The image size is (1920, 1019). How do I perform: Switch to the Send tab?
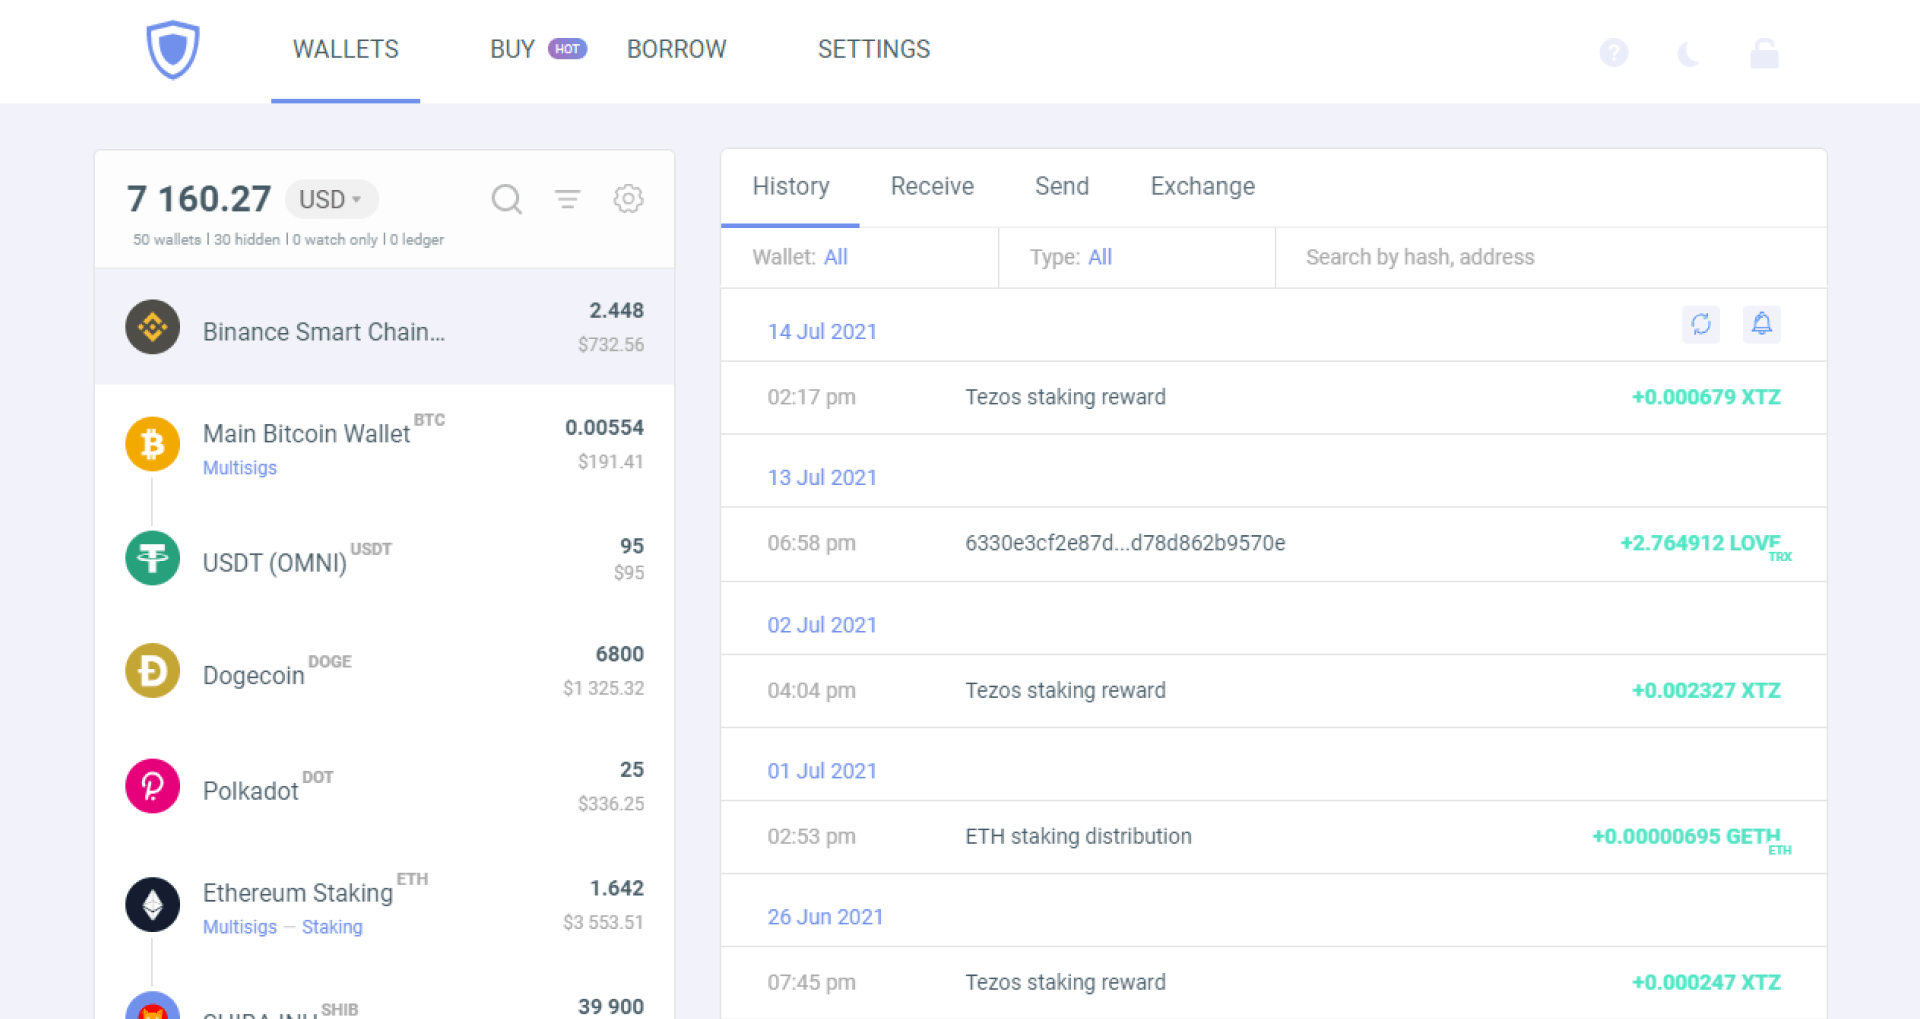pos(1061,187)
